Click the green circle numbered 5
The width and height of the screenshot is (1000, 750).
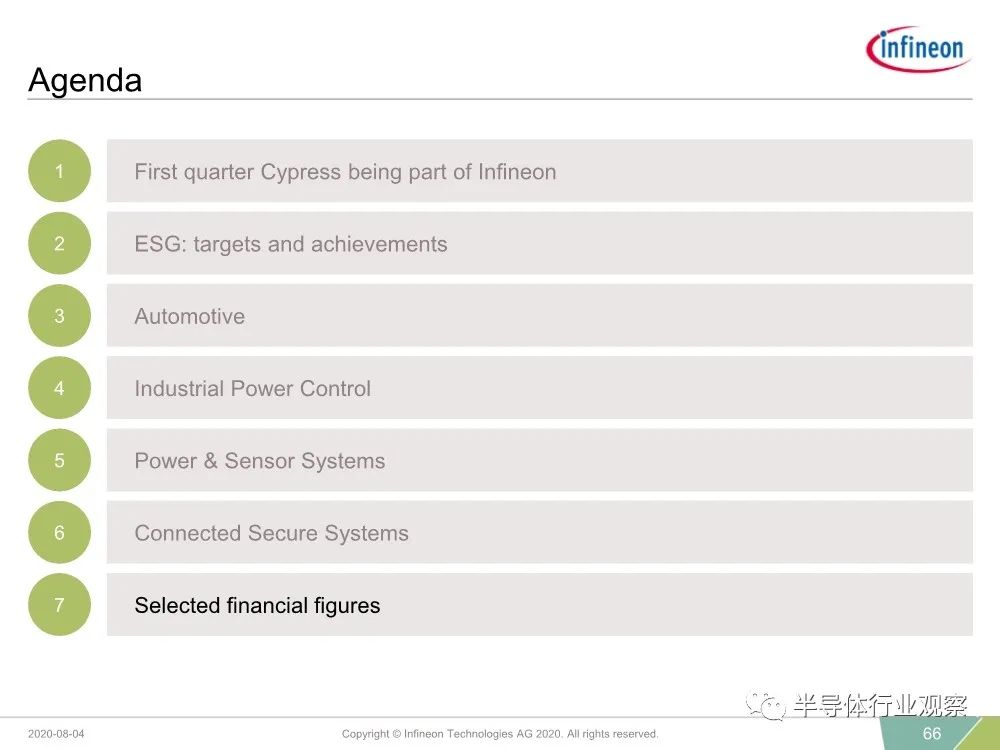59,460
